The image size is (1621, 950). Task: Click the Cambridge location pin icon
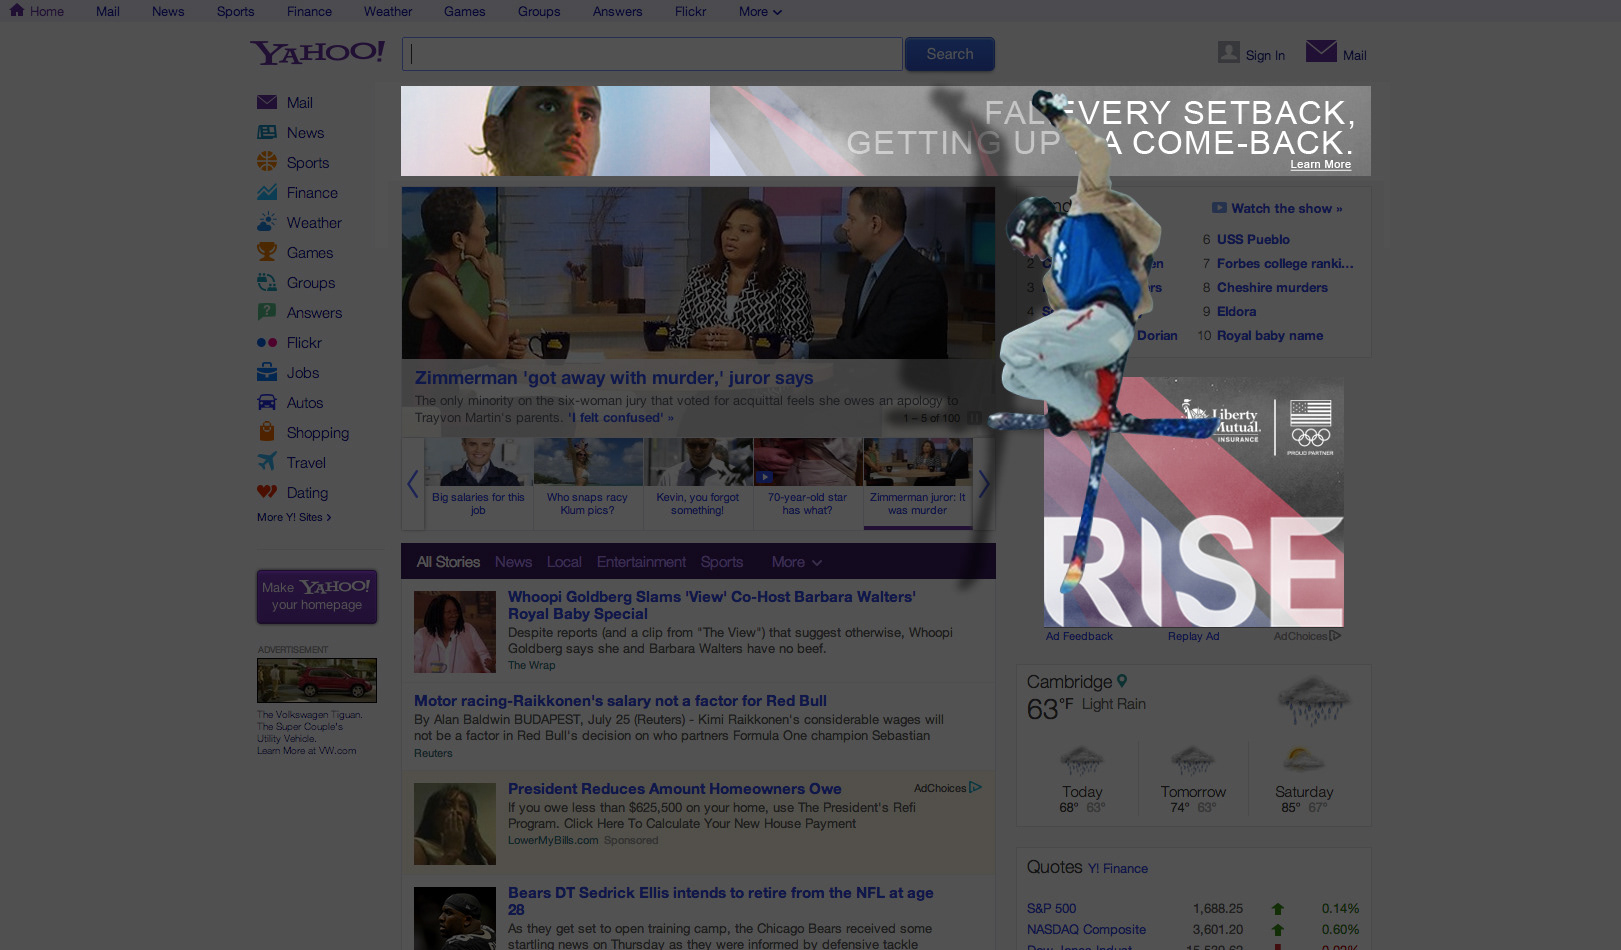click(x=1122, y=681)
